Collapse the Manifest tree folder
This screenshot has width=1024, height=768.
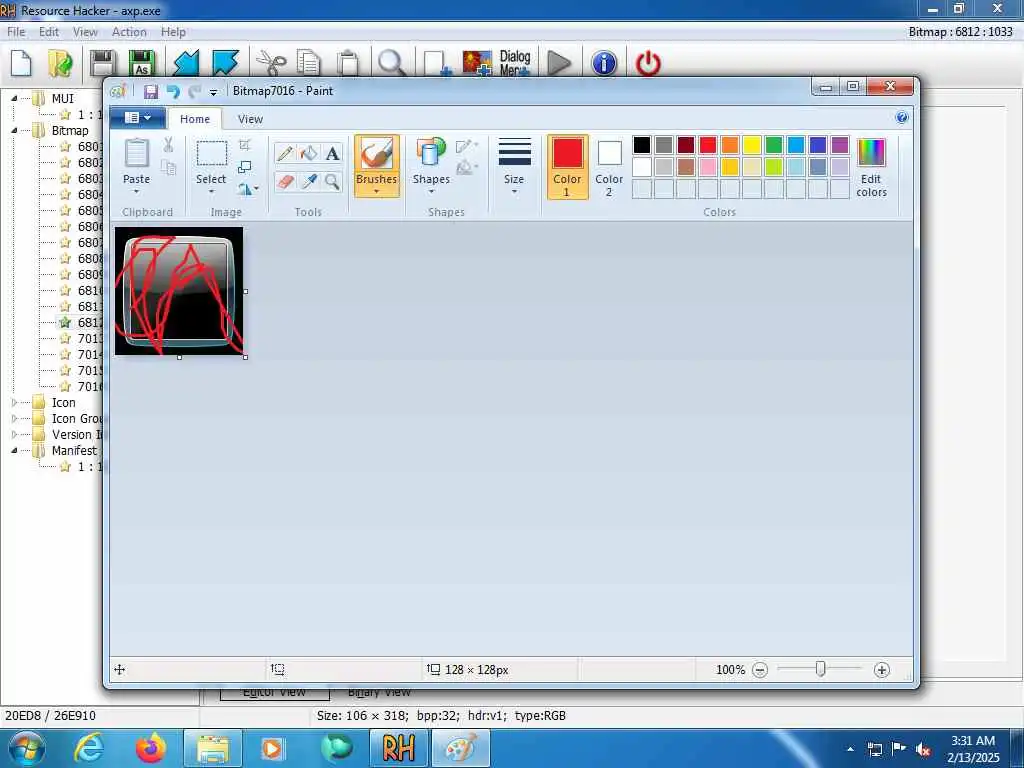[14, 451]
